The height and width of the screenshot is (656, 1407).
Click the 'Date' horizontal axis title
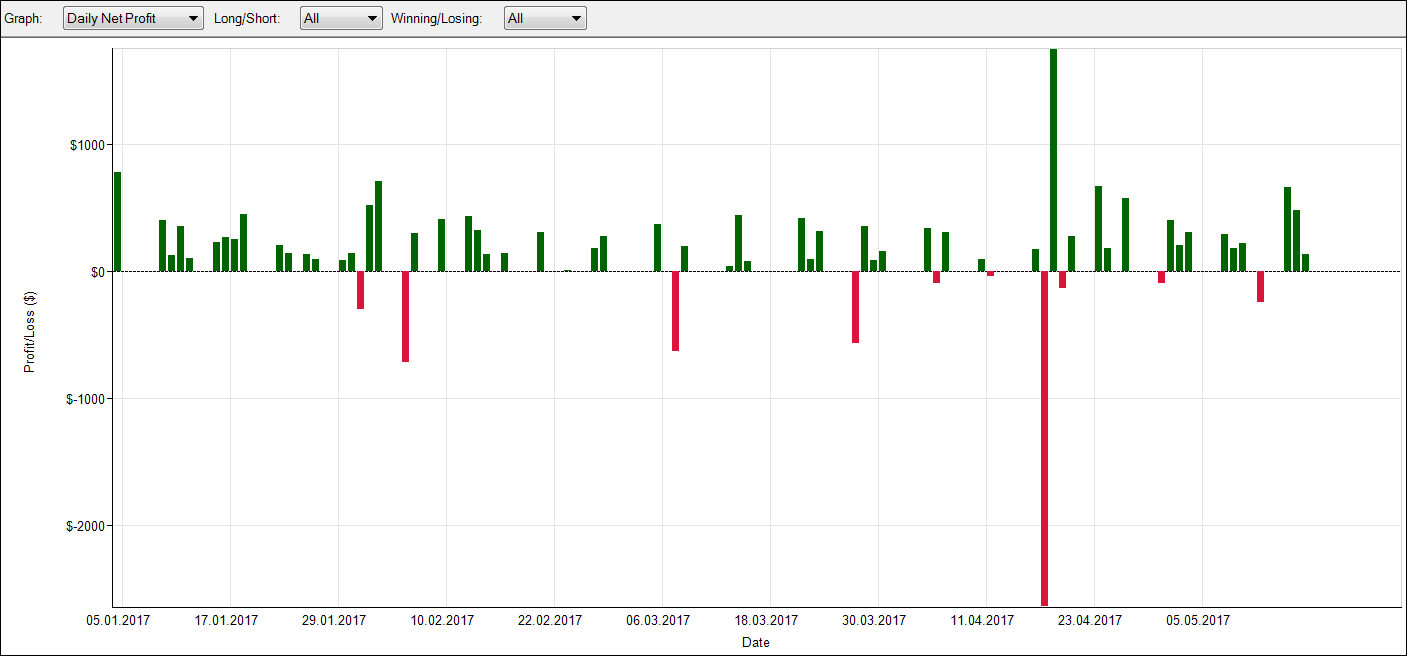click(755, 643)
